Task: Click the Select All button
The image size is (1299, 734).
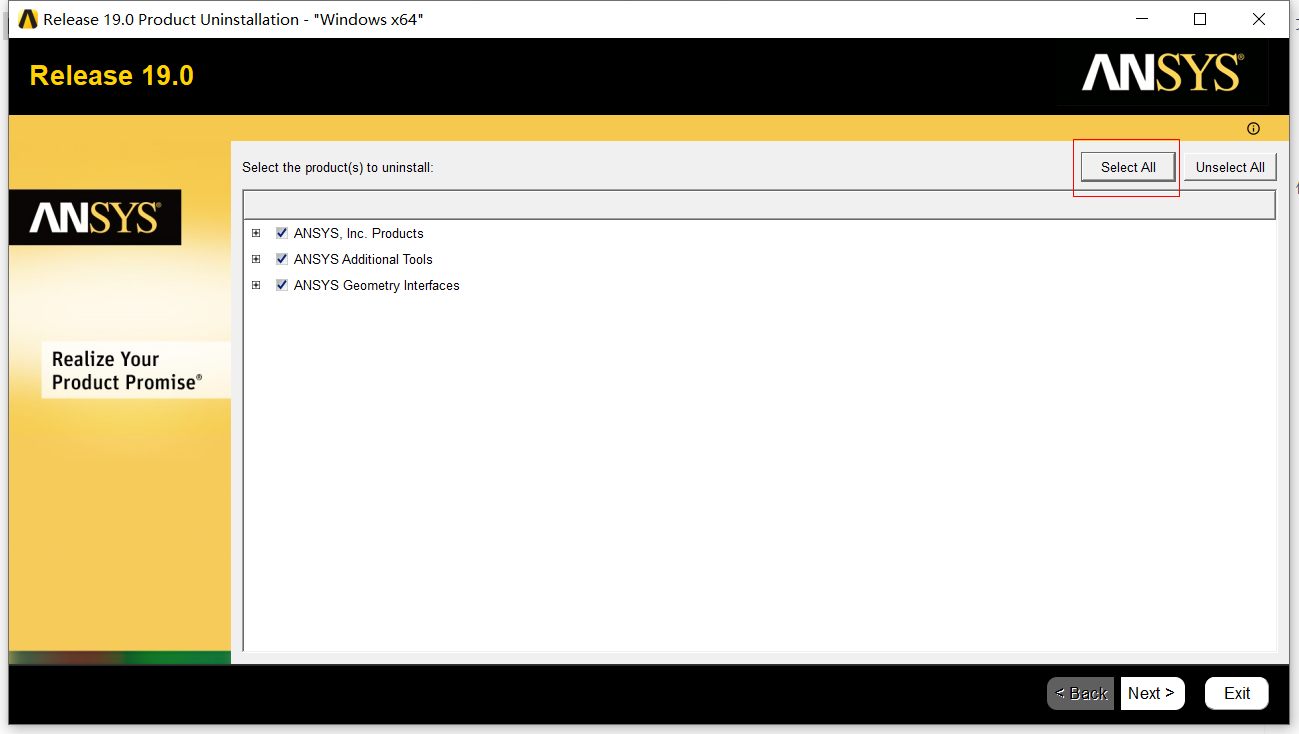Action: coord(1128,167)
